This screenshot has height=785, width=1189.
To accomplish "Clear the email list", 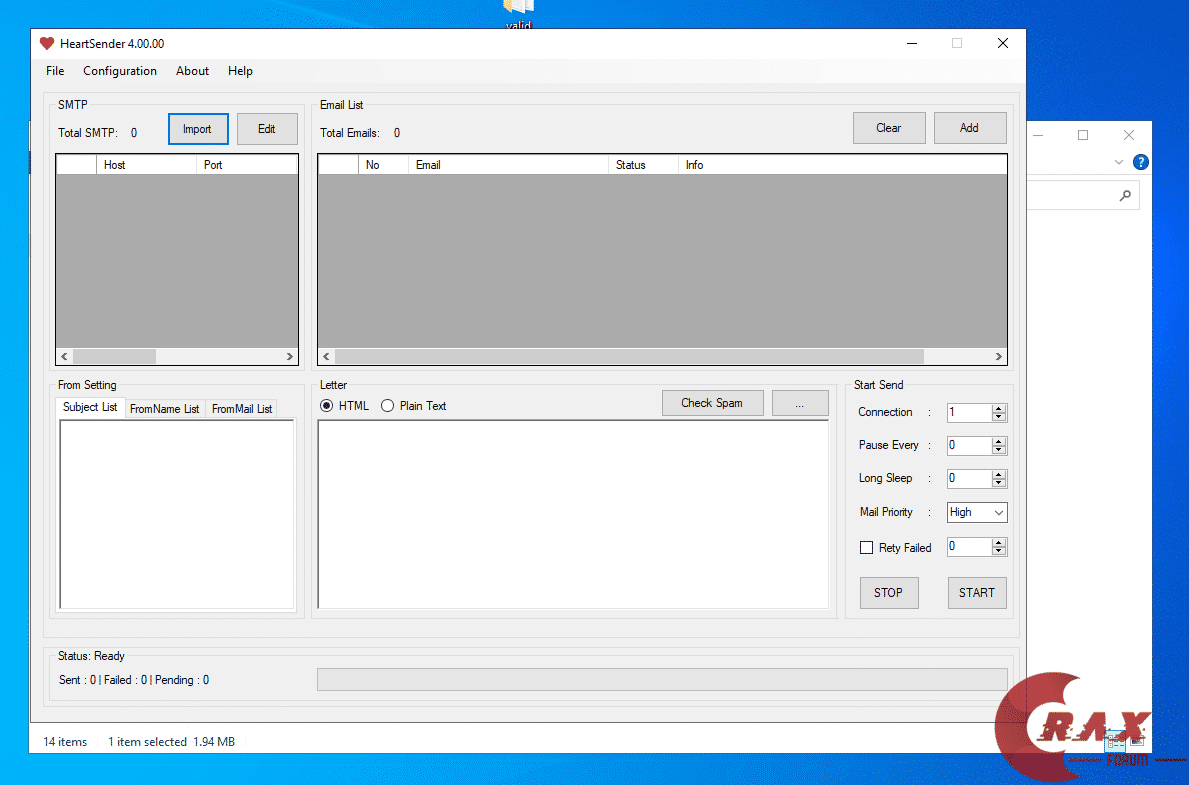I will point(889,128).
